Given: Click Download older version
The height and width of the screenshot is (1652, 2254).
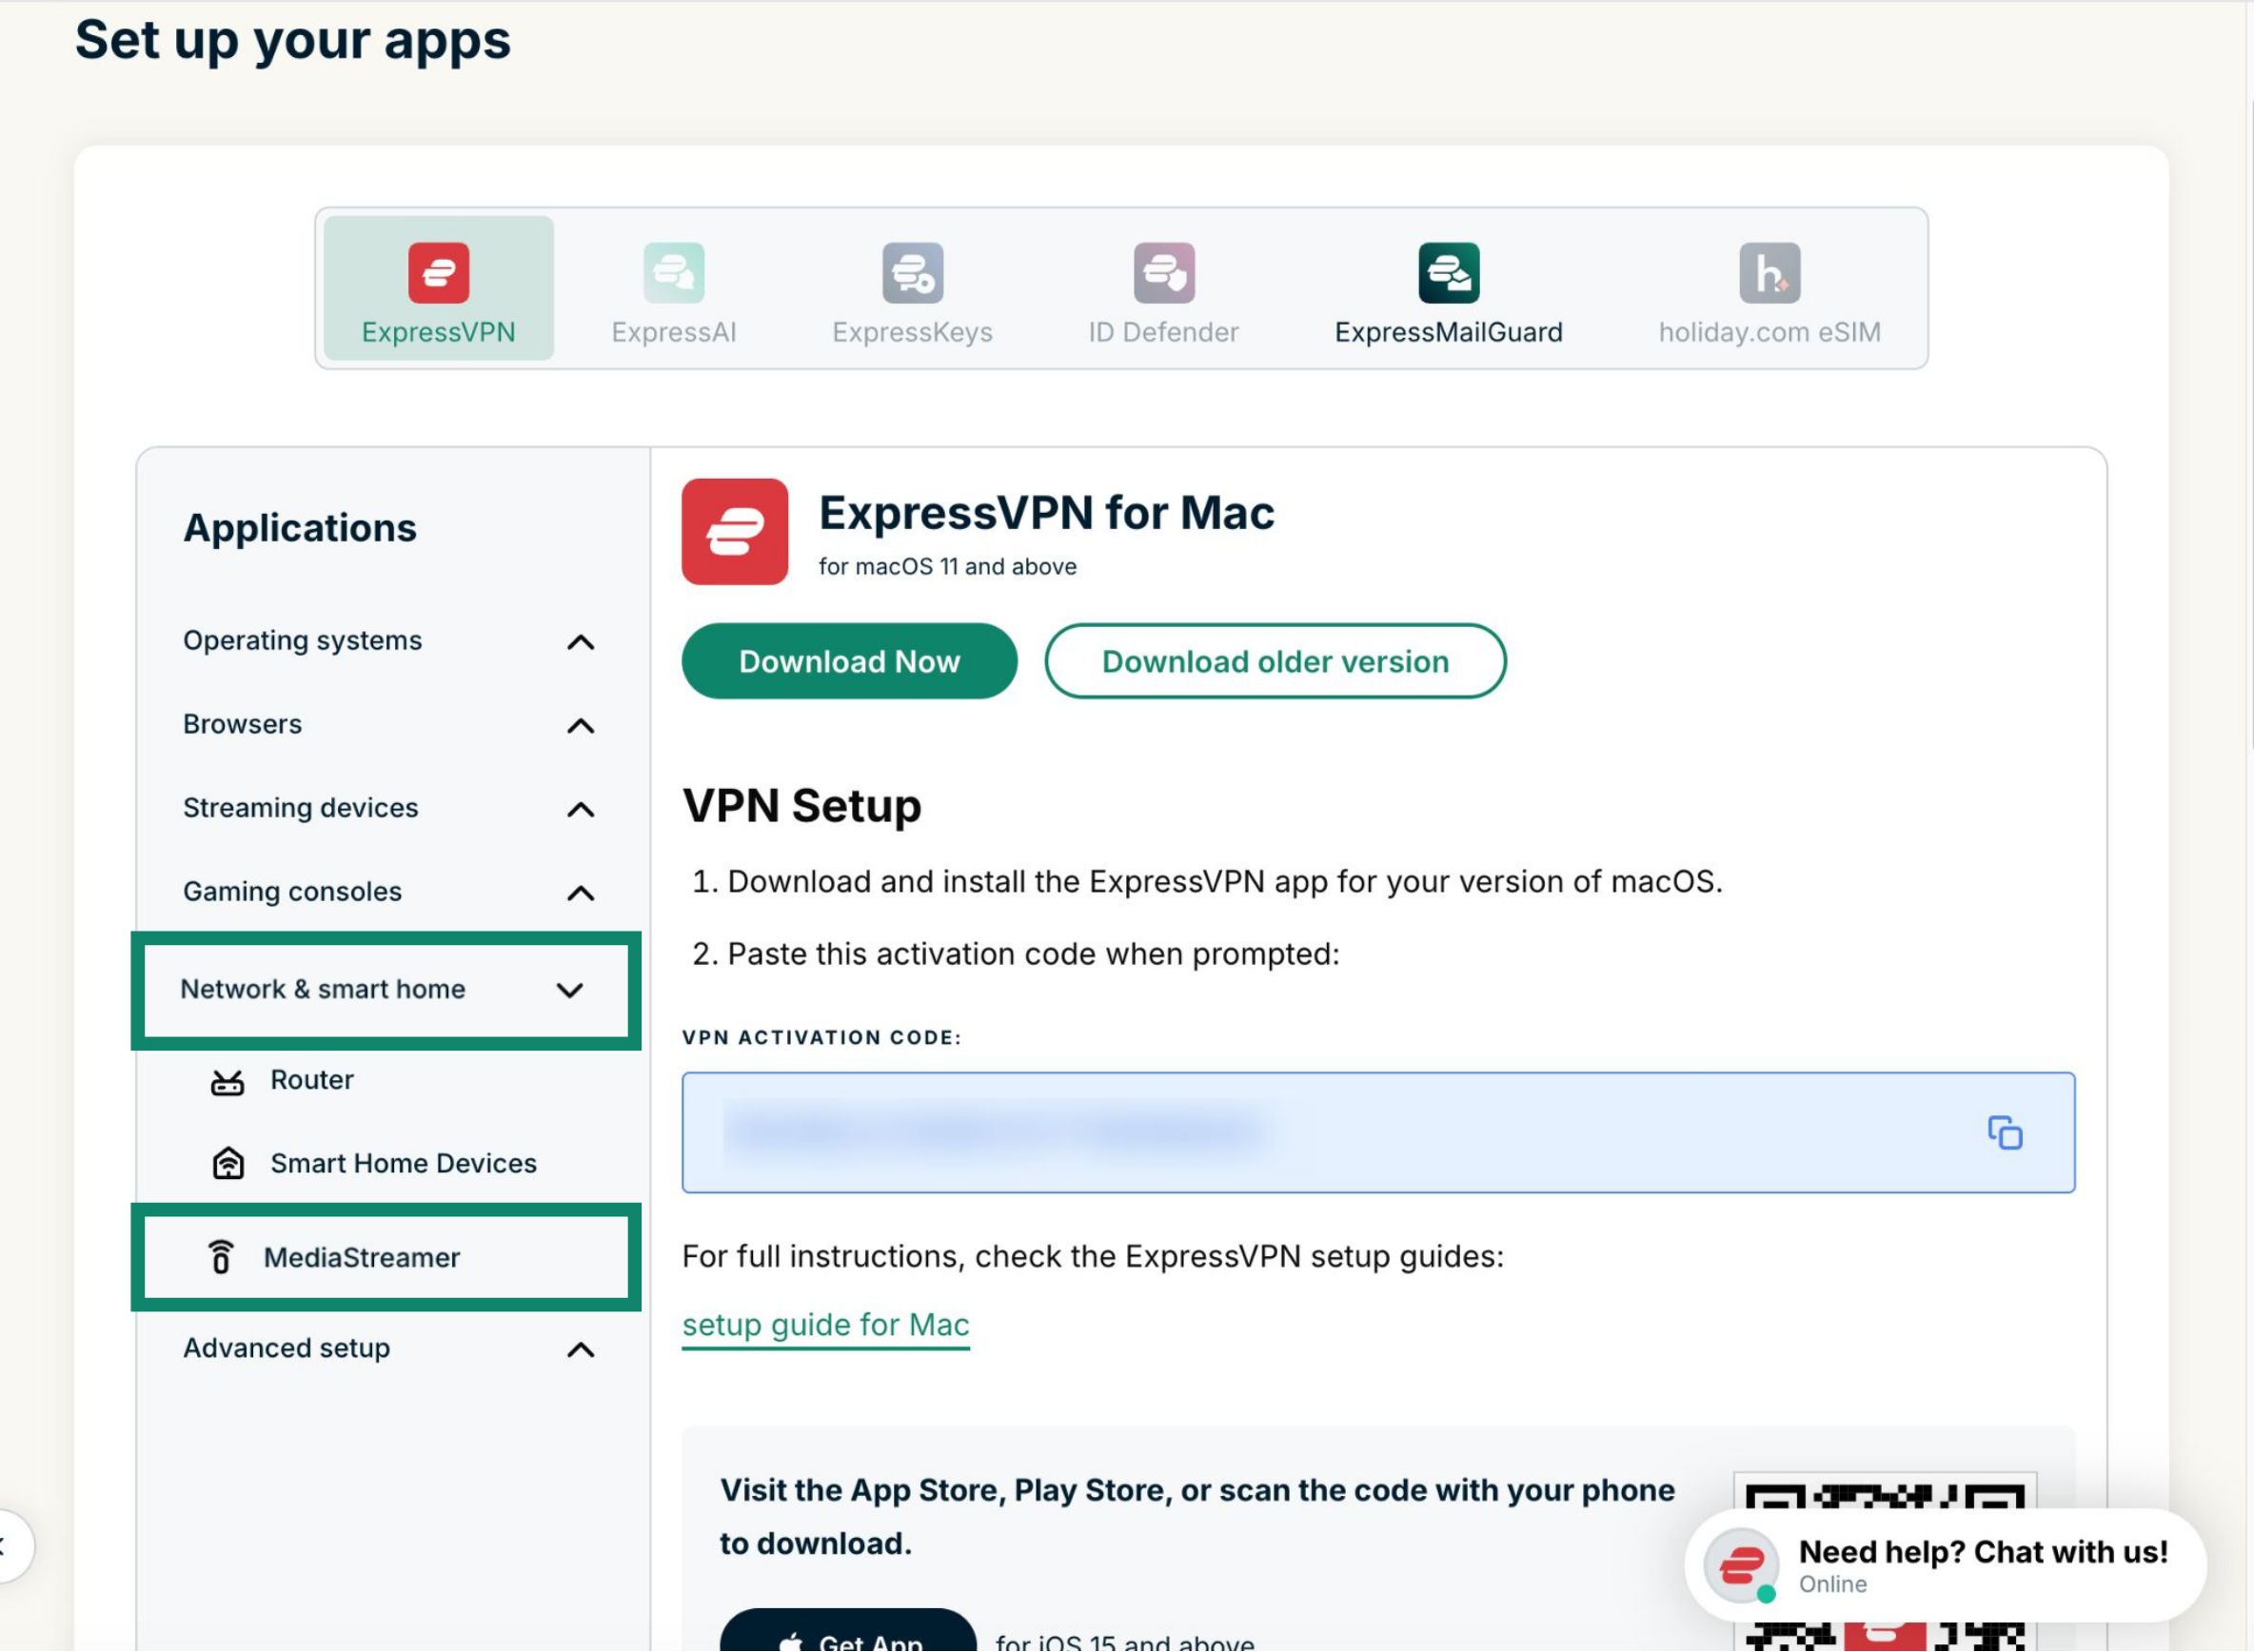Looking at the screenshot, I should point(1275,661).
